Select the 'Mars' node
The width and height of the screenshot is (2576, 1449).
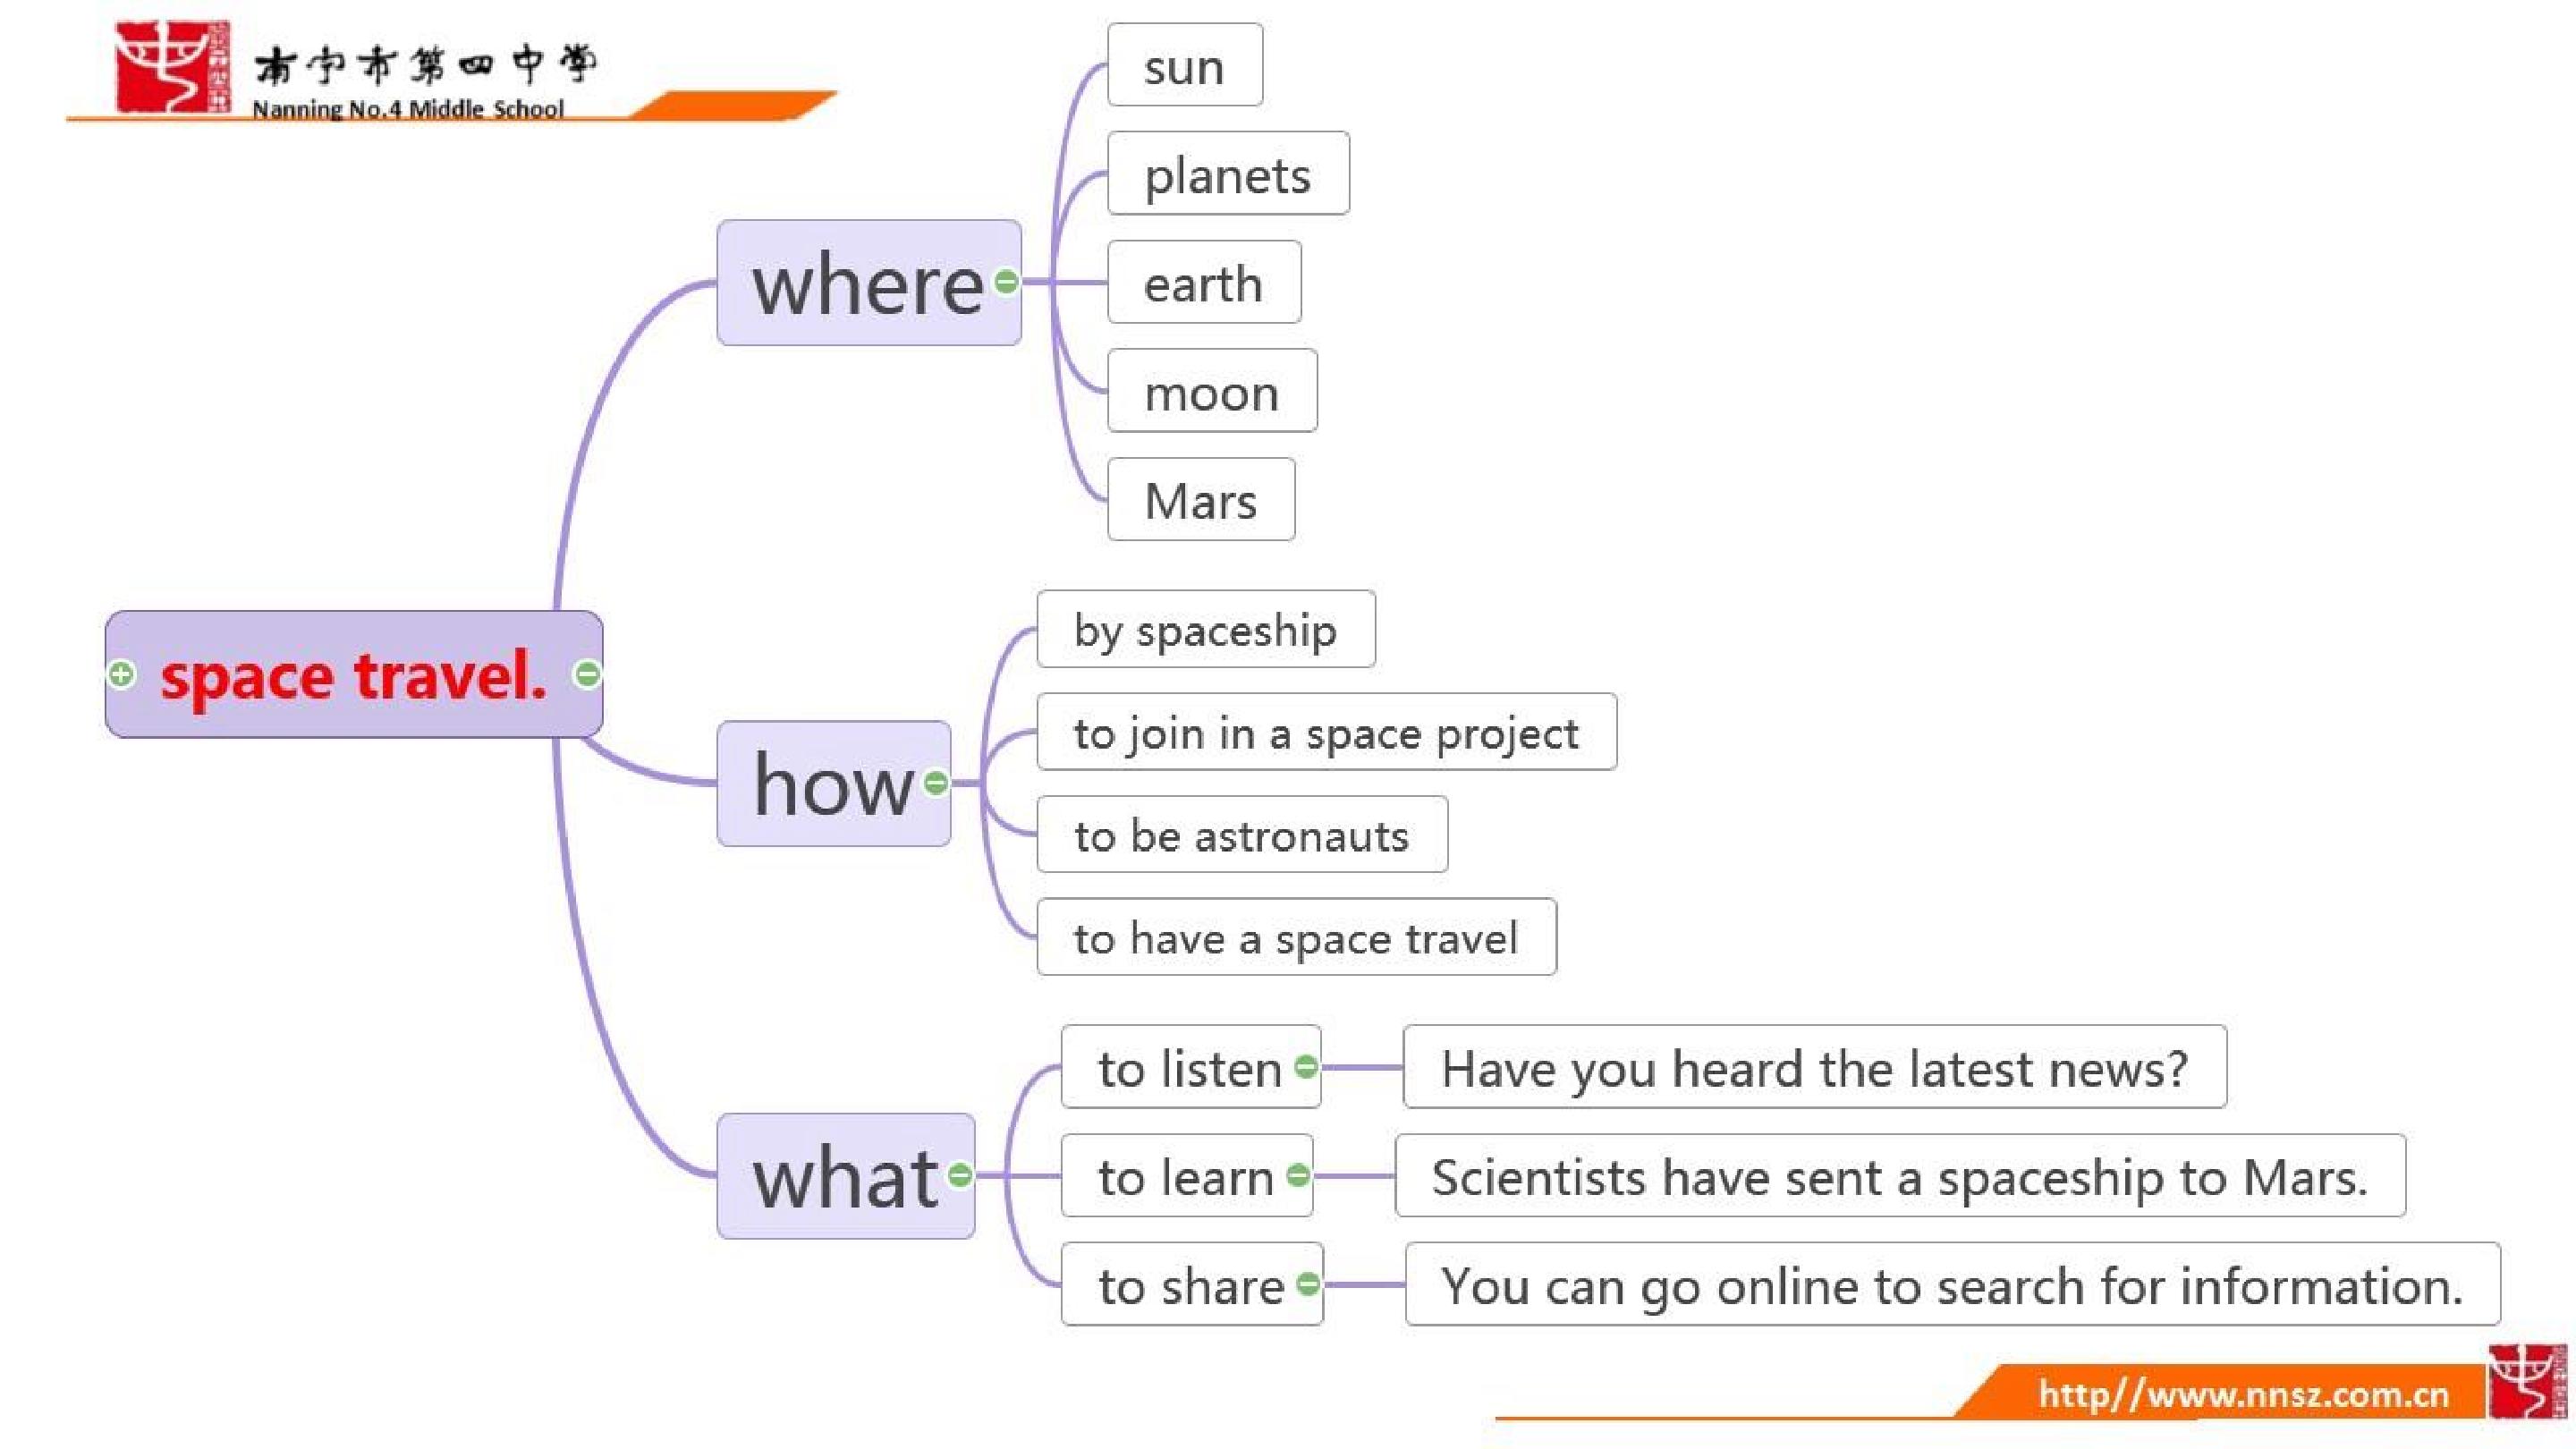coord(1201,499)
